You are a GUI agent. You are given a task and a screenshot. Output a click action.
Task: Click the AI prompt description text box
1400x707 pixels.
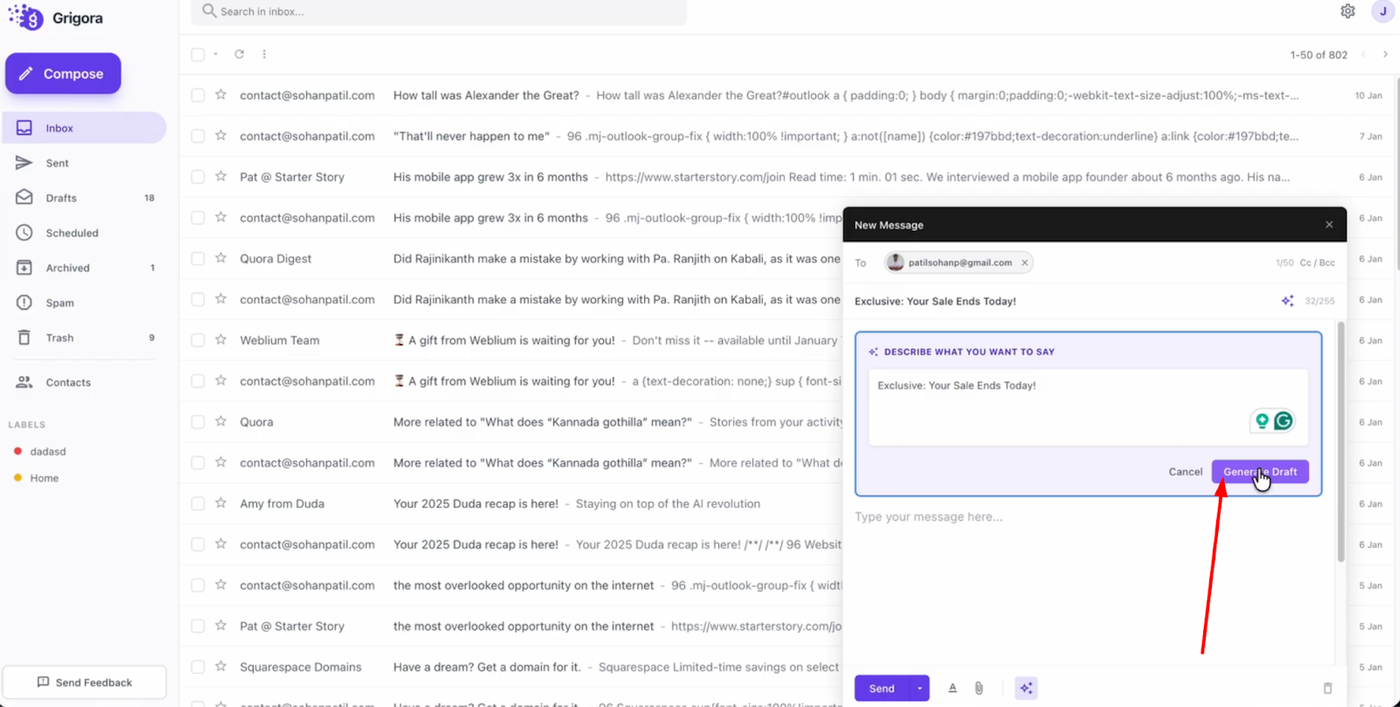(1088, 407)
